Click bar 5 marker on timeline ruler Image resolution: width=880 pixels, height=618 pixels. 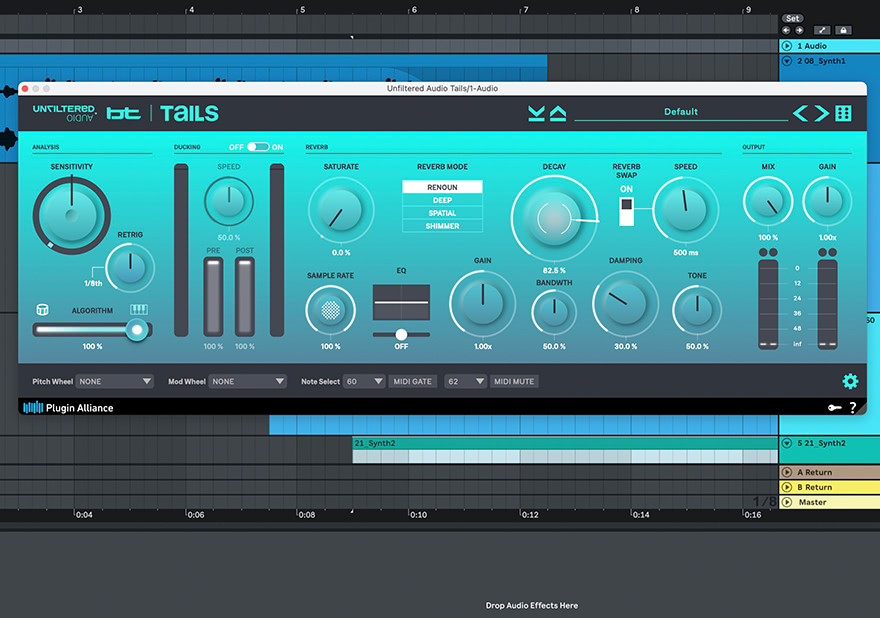301,10
